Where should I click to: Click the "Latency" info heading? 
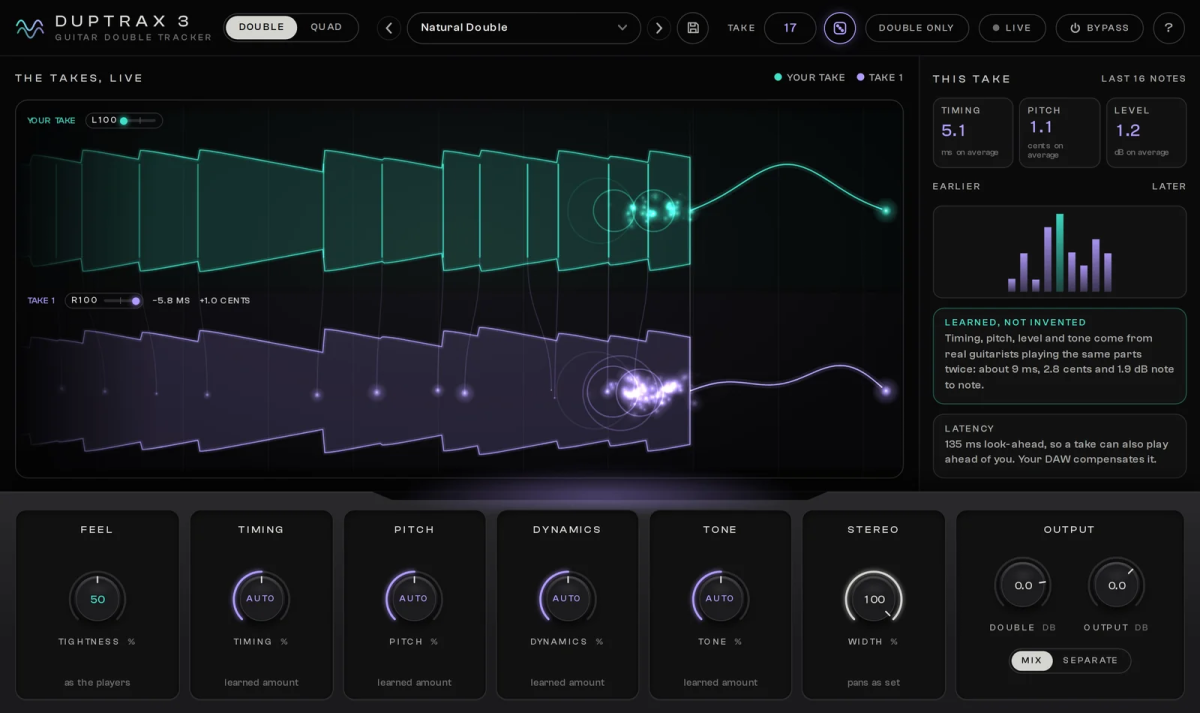point(970,429)
